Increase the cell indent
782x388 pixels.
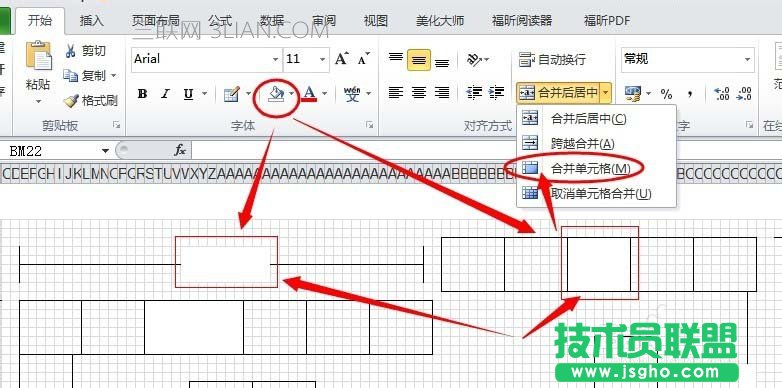click(496, 92)
